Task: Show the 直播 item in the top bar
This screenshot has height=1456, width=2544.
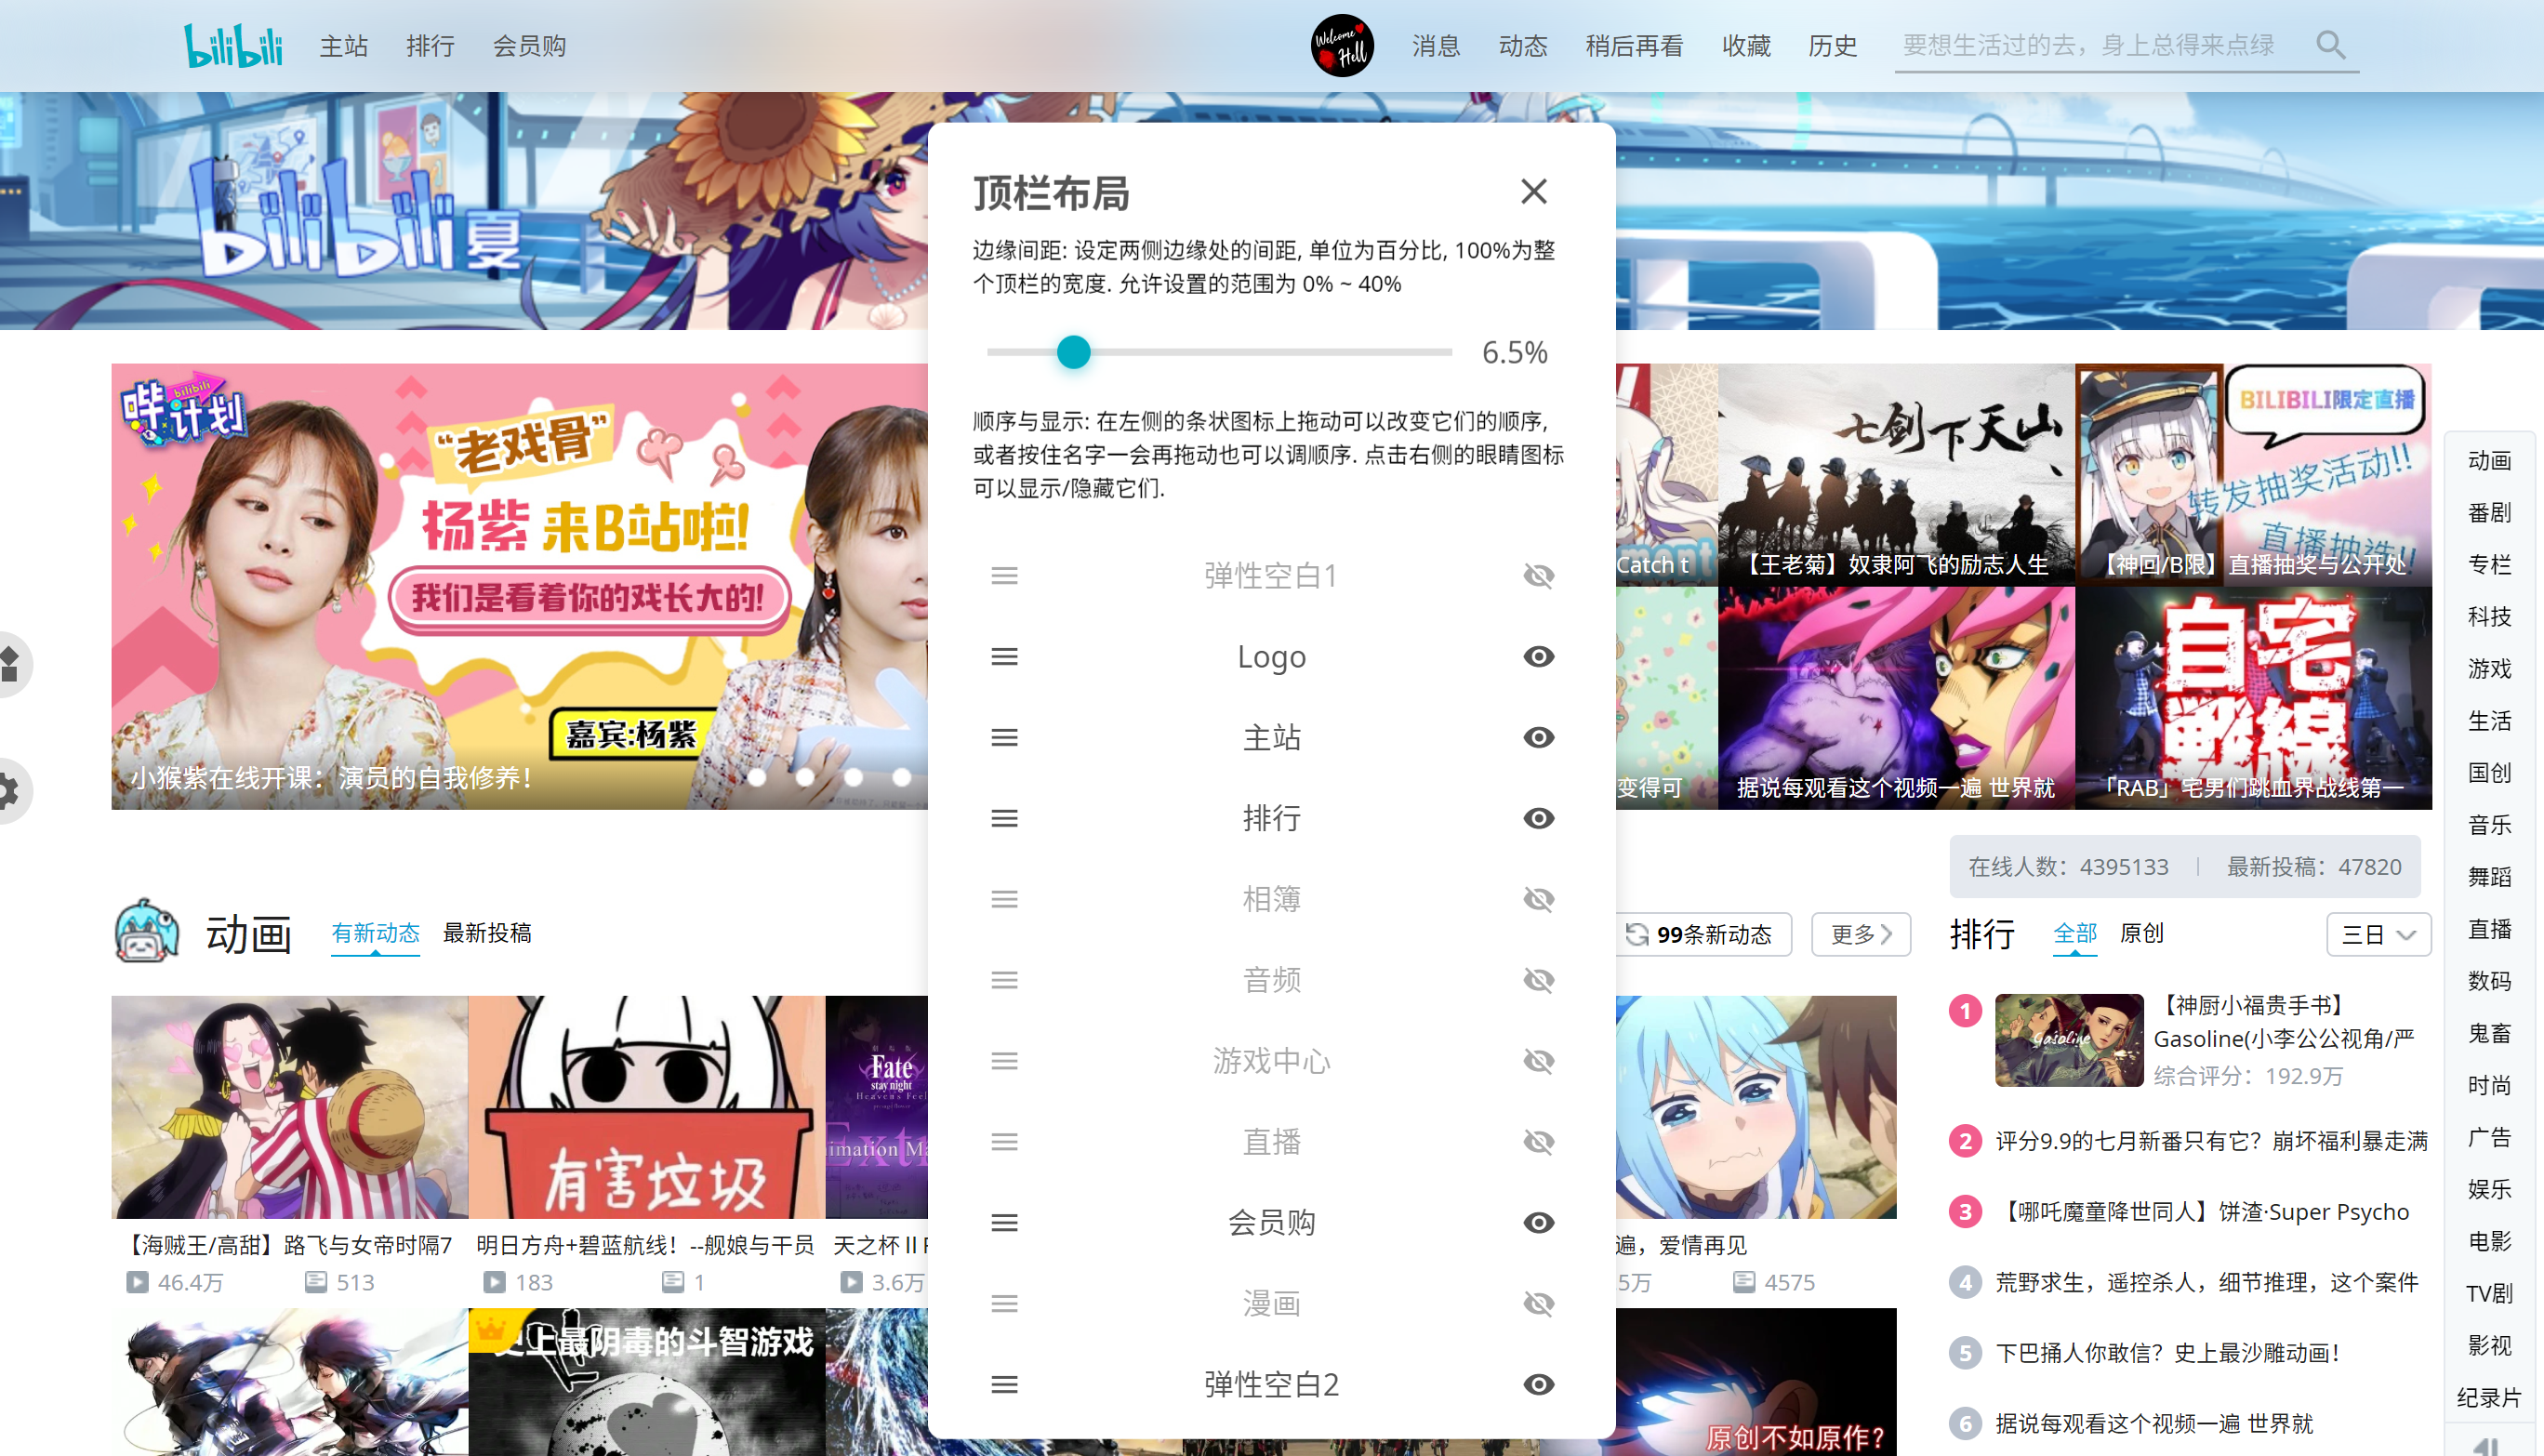Action: [1538, 1141]
